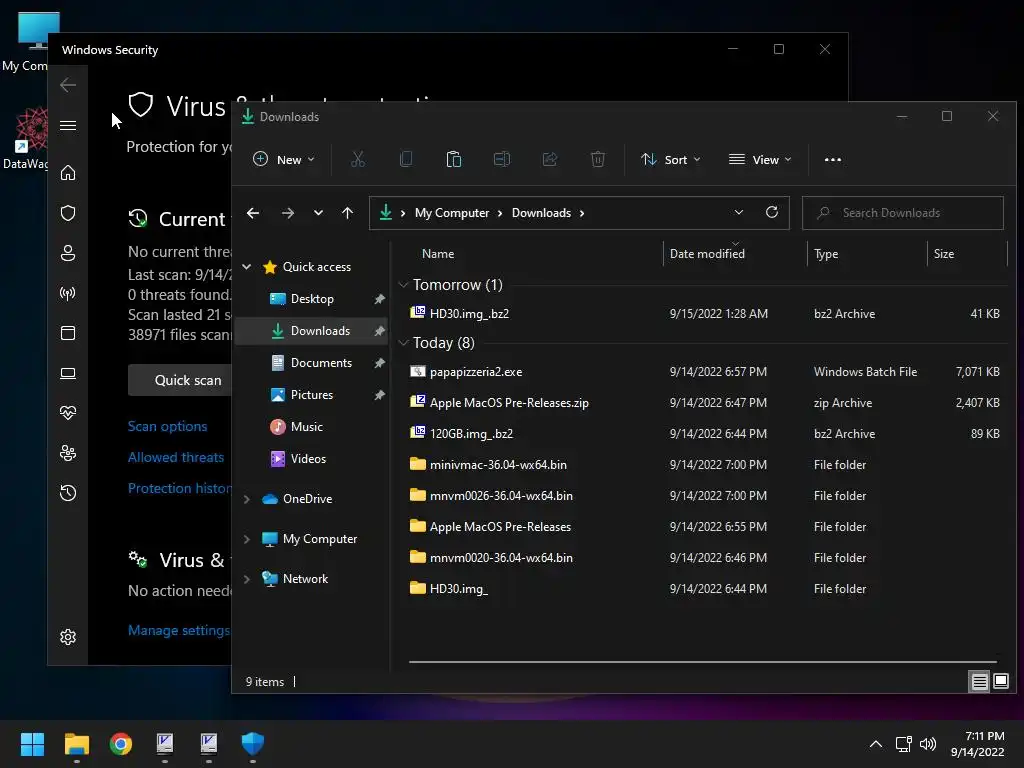Screen dimensions: 1024x768
Task: Click the Share icon in Downloads toolbar
Action: coord(550,159)
